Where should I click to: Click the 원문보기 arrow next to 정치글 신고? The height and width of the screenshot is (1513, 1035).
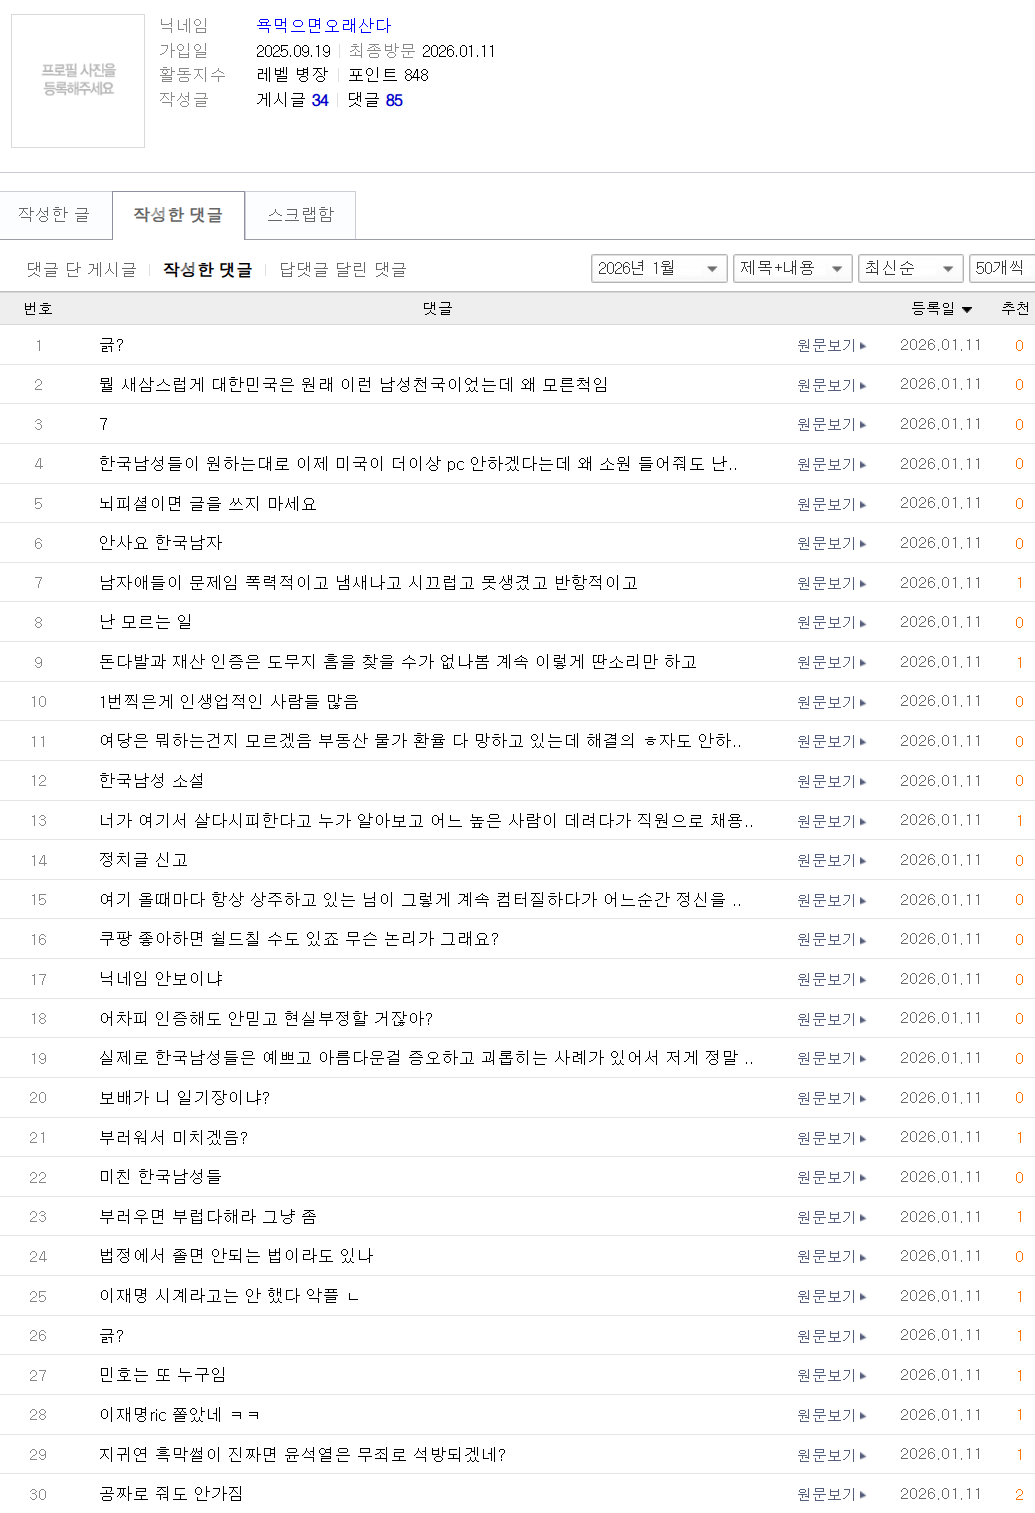pos(862,859)
